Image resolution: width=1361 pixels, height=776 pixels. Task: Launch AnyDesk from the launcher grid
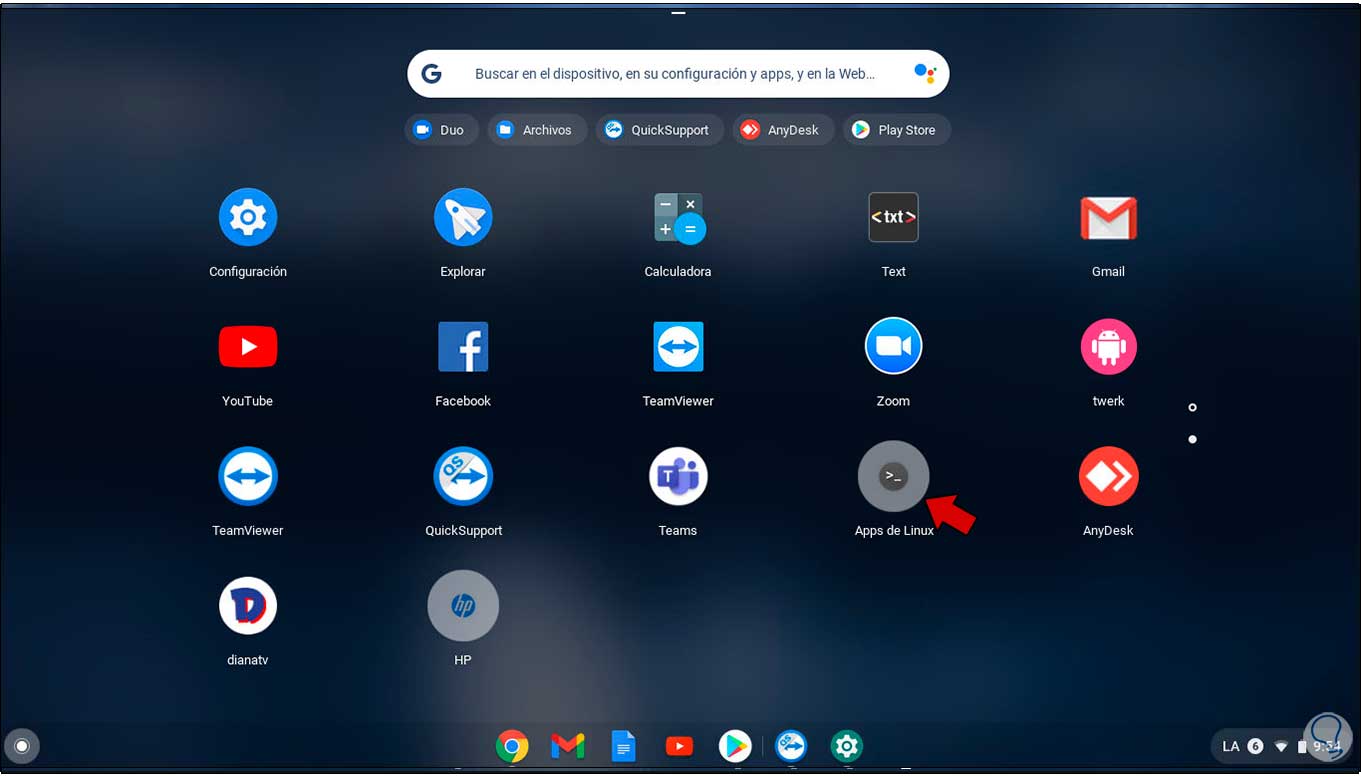click(x=1108, y=476)
